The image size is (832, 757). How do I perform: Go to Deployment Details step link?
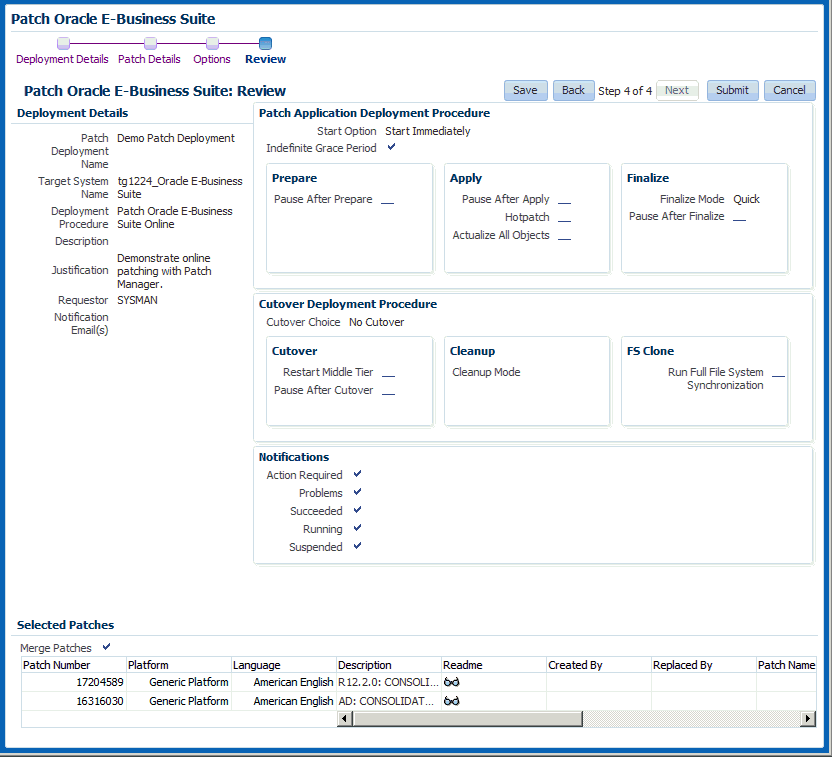[62, 59]
